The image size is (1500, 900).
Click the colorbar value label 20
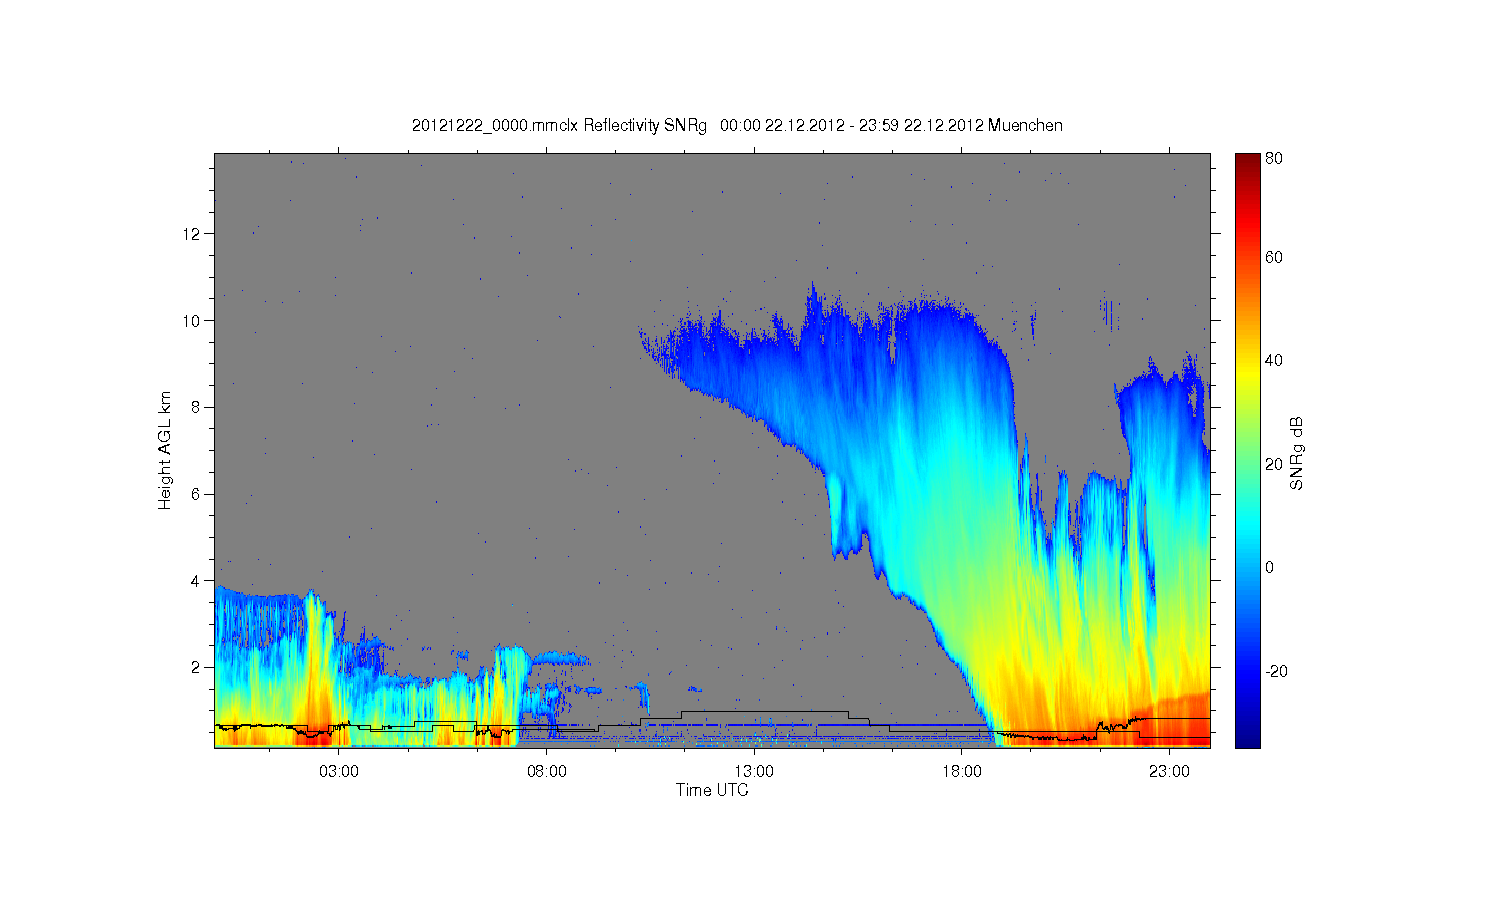tap(1274, 464)
